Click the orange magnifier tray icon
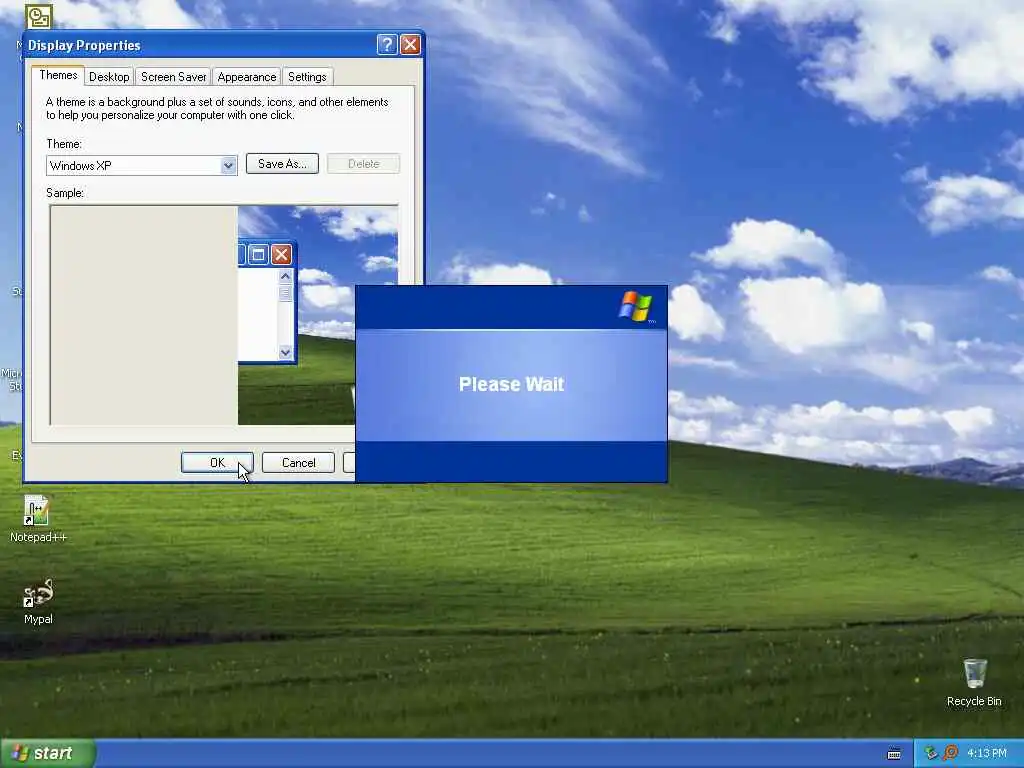 tap(950, 754)
